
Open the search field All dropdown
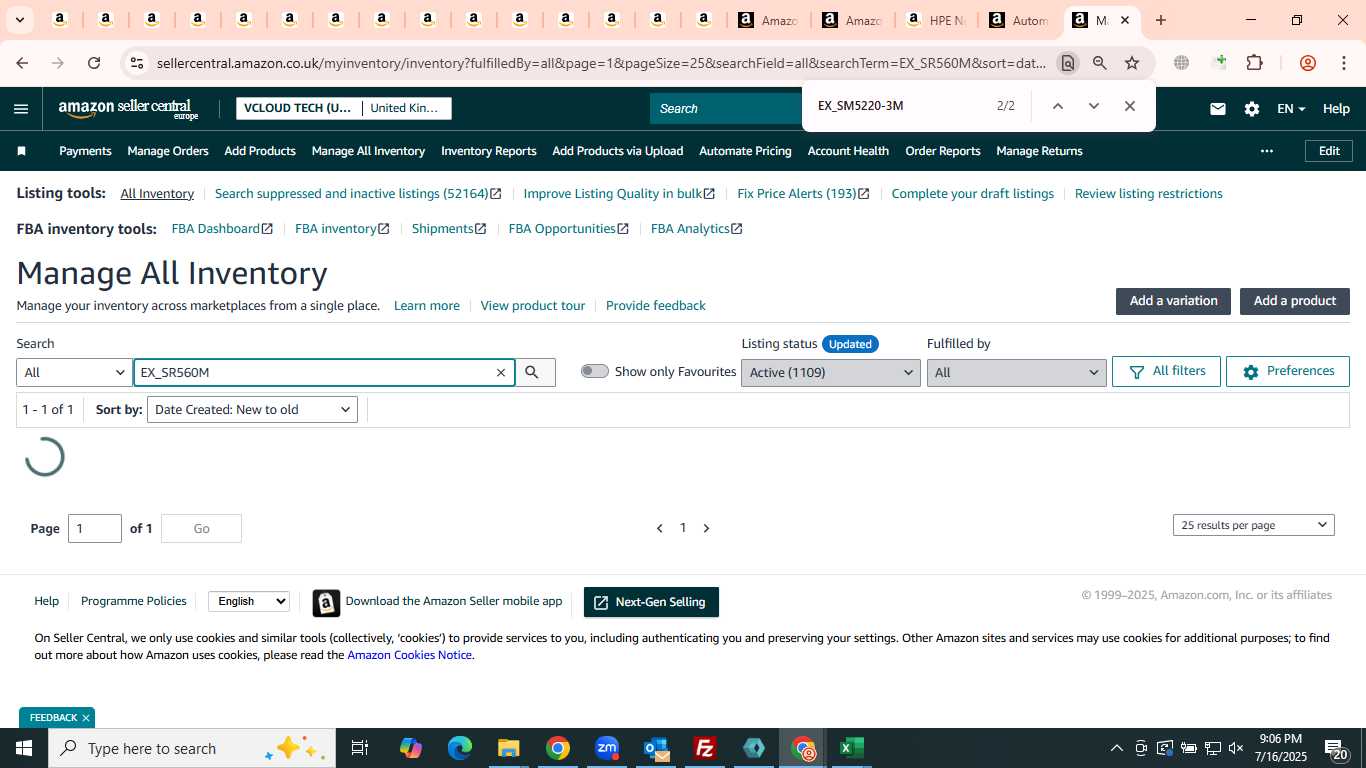click(x=75, y=372)
